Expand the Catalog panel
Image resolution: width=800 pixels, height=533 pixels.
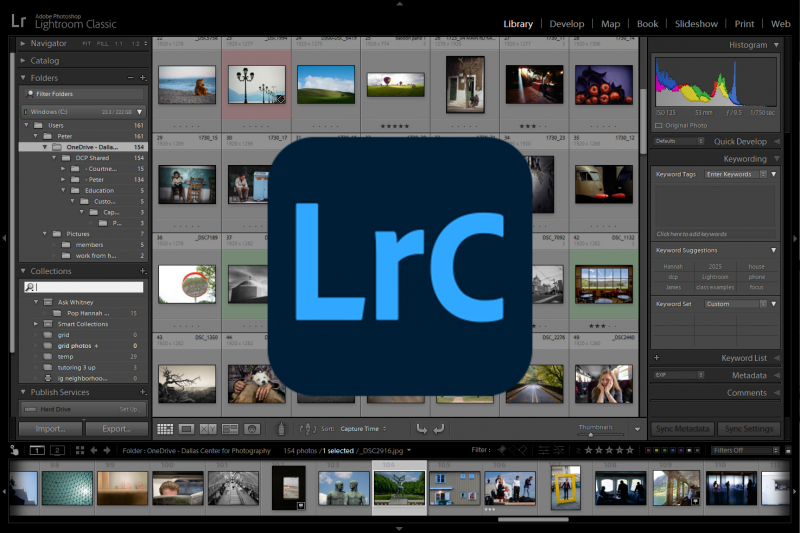point(23,61)
